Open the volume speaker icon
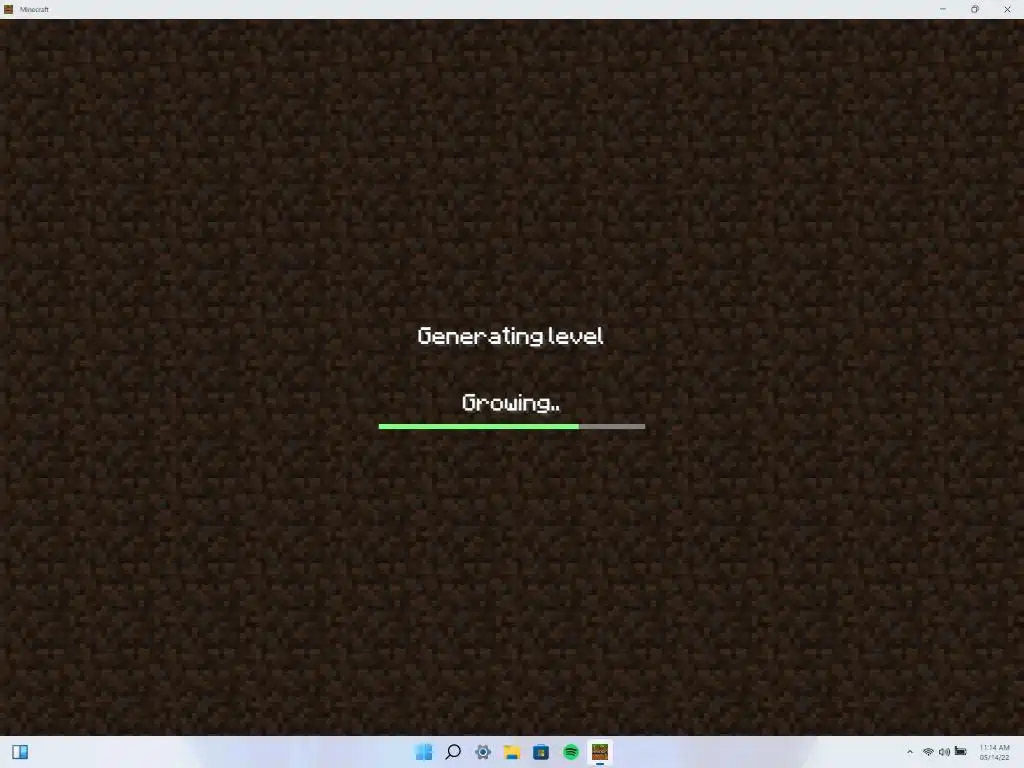Viewport: 1024px width, 768px height. 944,752
